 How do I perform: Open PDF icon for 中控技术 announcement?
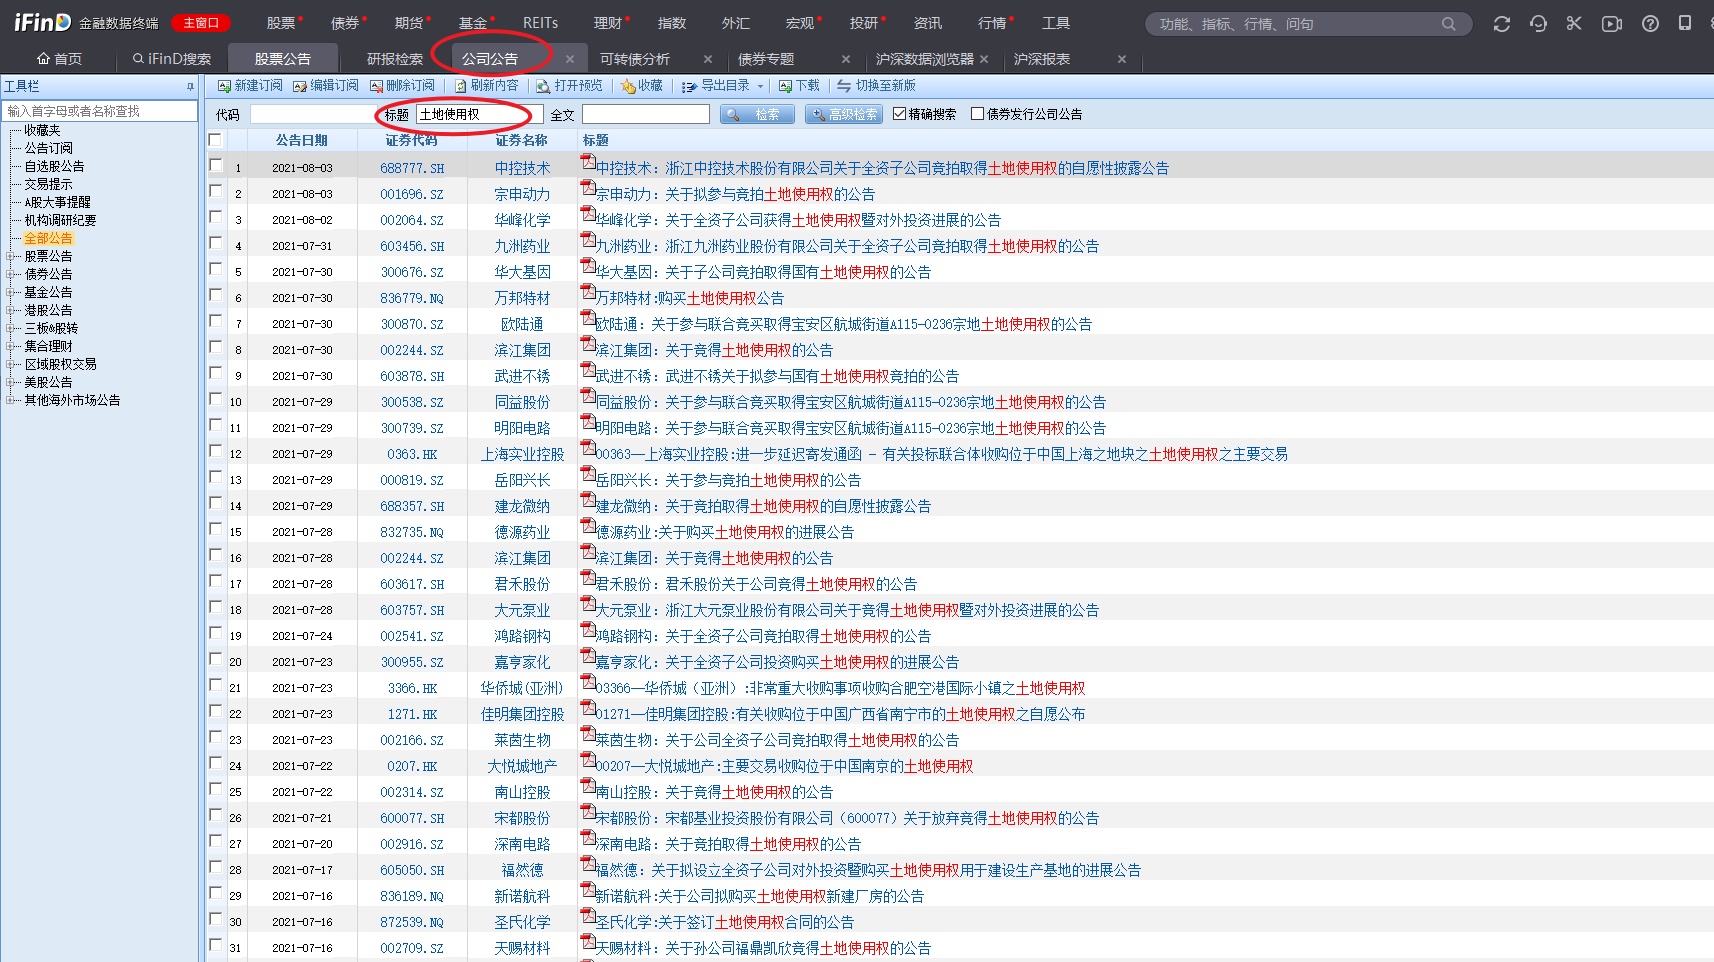pyautogui.click(x=588, y=162)
